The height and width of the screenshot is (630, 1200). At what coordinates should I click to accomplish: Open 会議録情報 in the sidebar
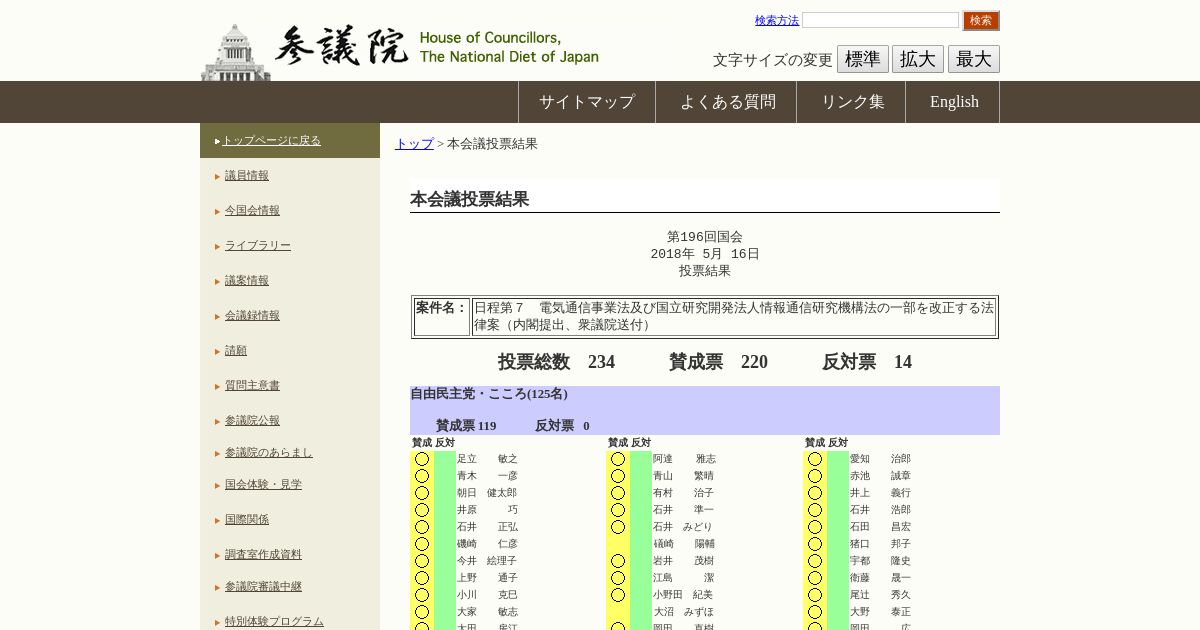(252, 315)
